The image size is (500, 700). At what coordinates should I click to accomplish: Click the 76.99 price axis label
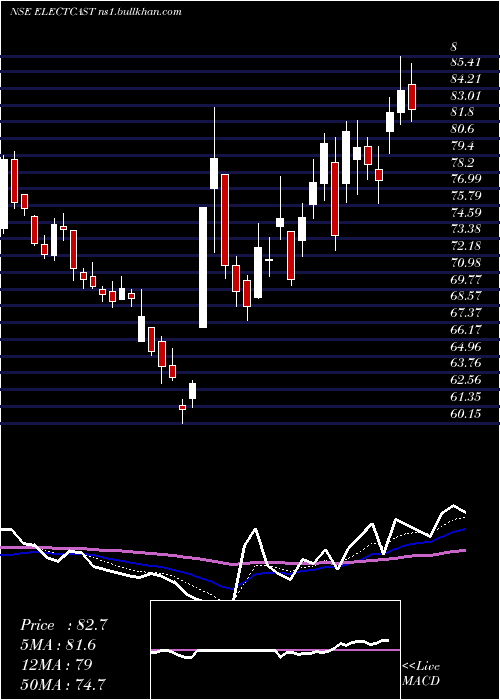click(x=466, y=179)
